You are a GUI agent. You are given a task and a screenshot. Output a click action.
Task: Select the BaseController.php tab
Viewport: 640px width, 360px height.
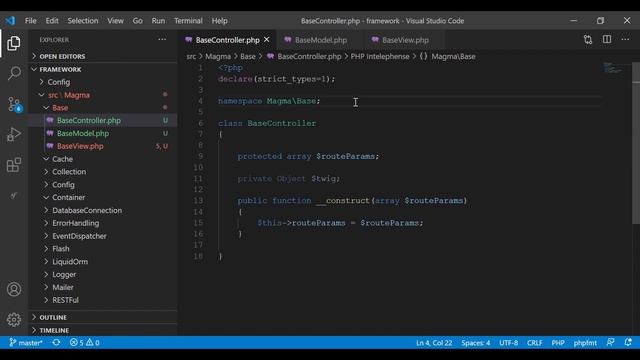227,40
